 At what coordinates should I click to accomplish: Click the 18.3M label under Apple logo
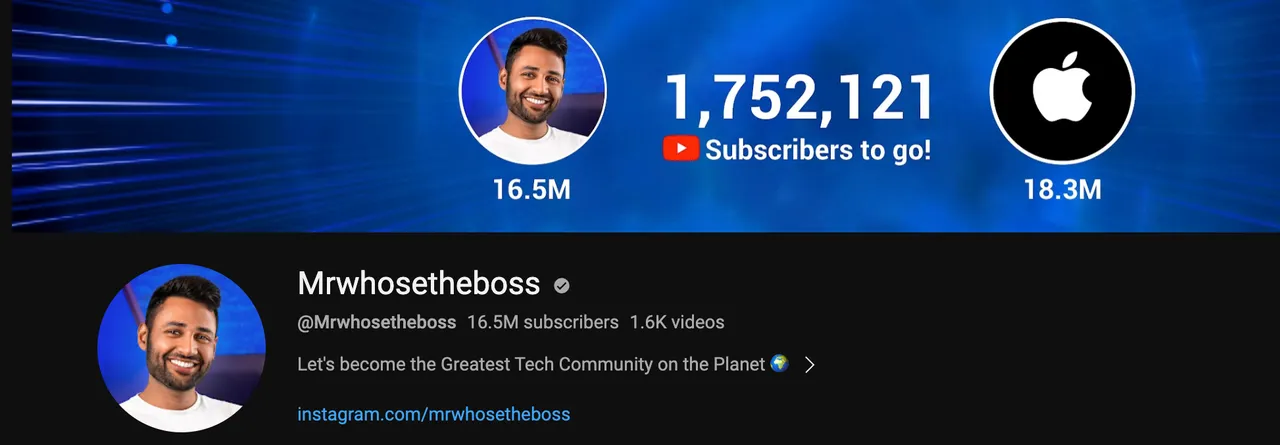pyautogui.click(x=1062, y=189)
